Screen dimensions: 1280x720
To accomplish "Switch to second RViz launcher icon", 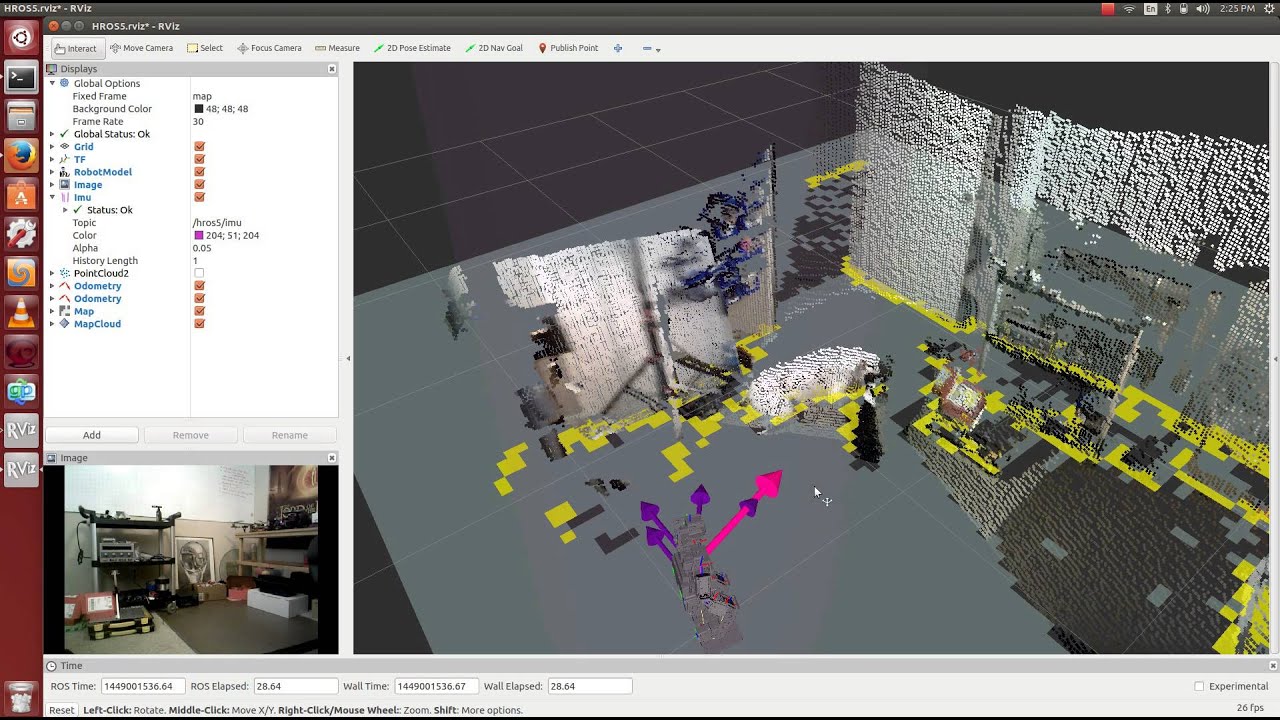I will pos(21,469).
